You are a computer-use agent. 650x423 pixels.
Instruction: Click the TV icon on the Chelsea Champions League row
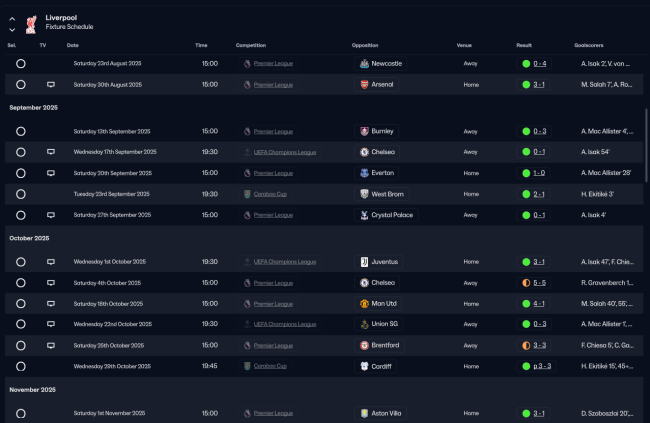(x=50, y=152)
